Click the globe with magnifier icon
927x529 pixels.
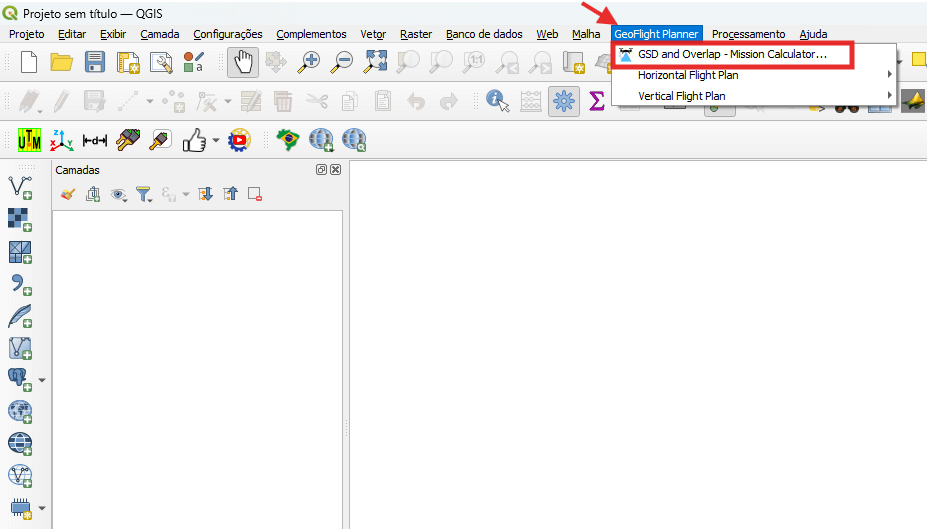(x=354, y=140)
